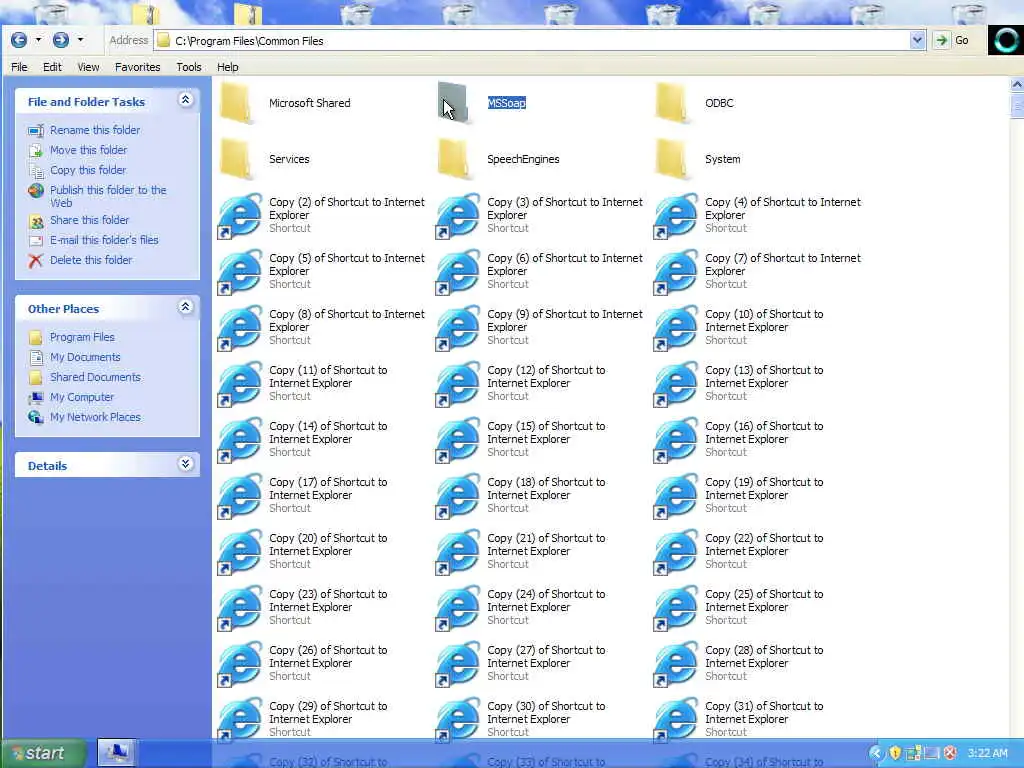Click Publish this folder to the Web
The height and width of the screenshot is (768, 1024).
pyautogui.click(x=108, y=196)
